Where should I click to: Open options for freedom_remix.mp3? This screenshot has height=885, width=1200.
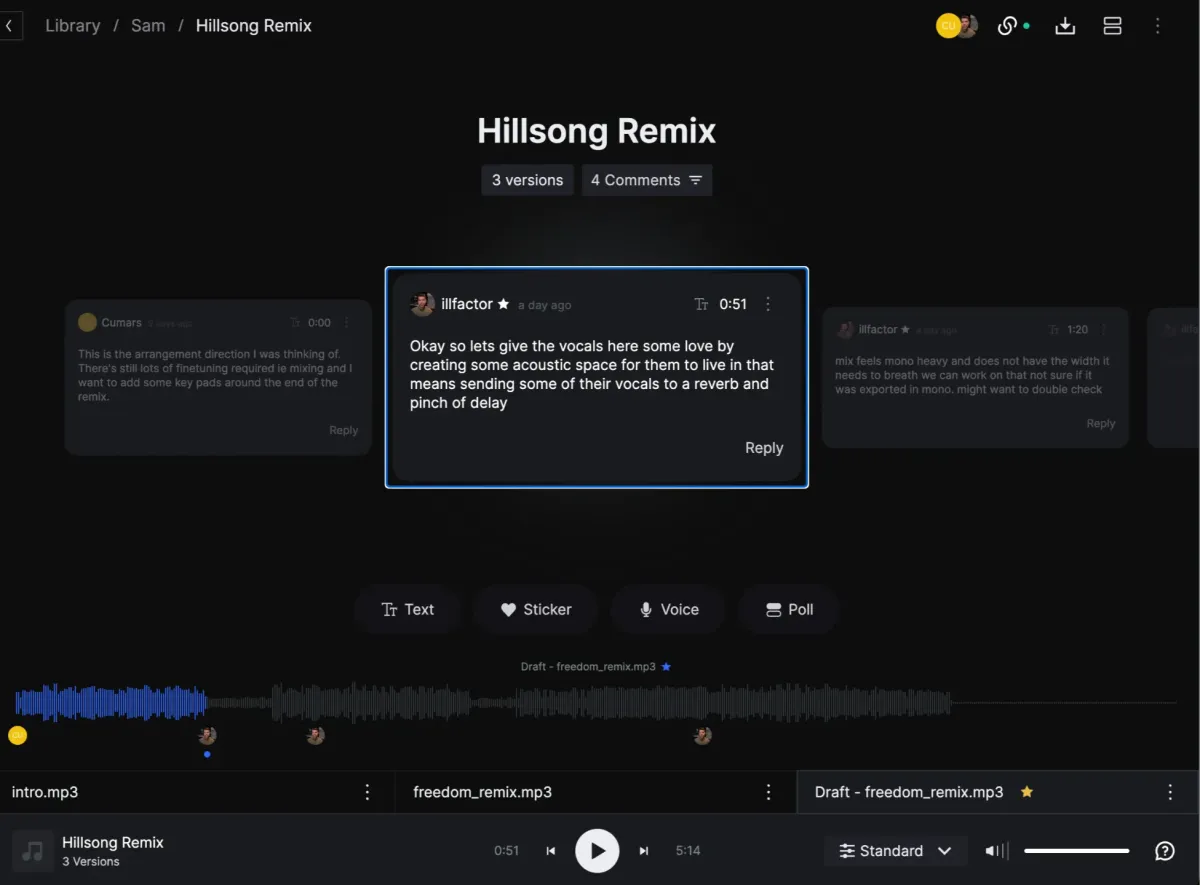pos(768,792)
